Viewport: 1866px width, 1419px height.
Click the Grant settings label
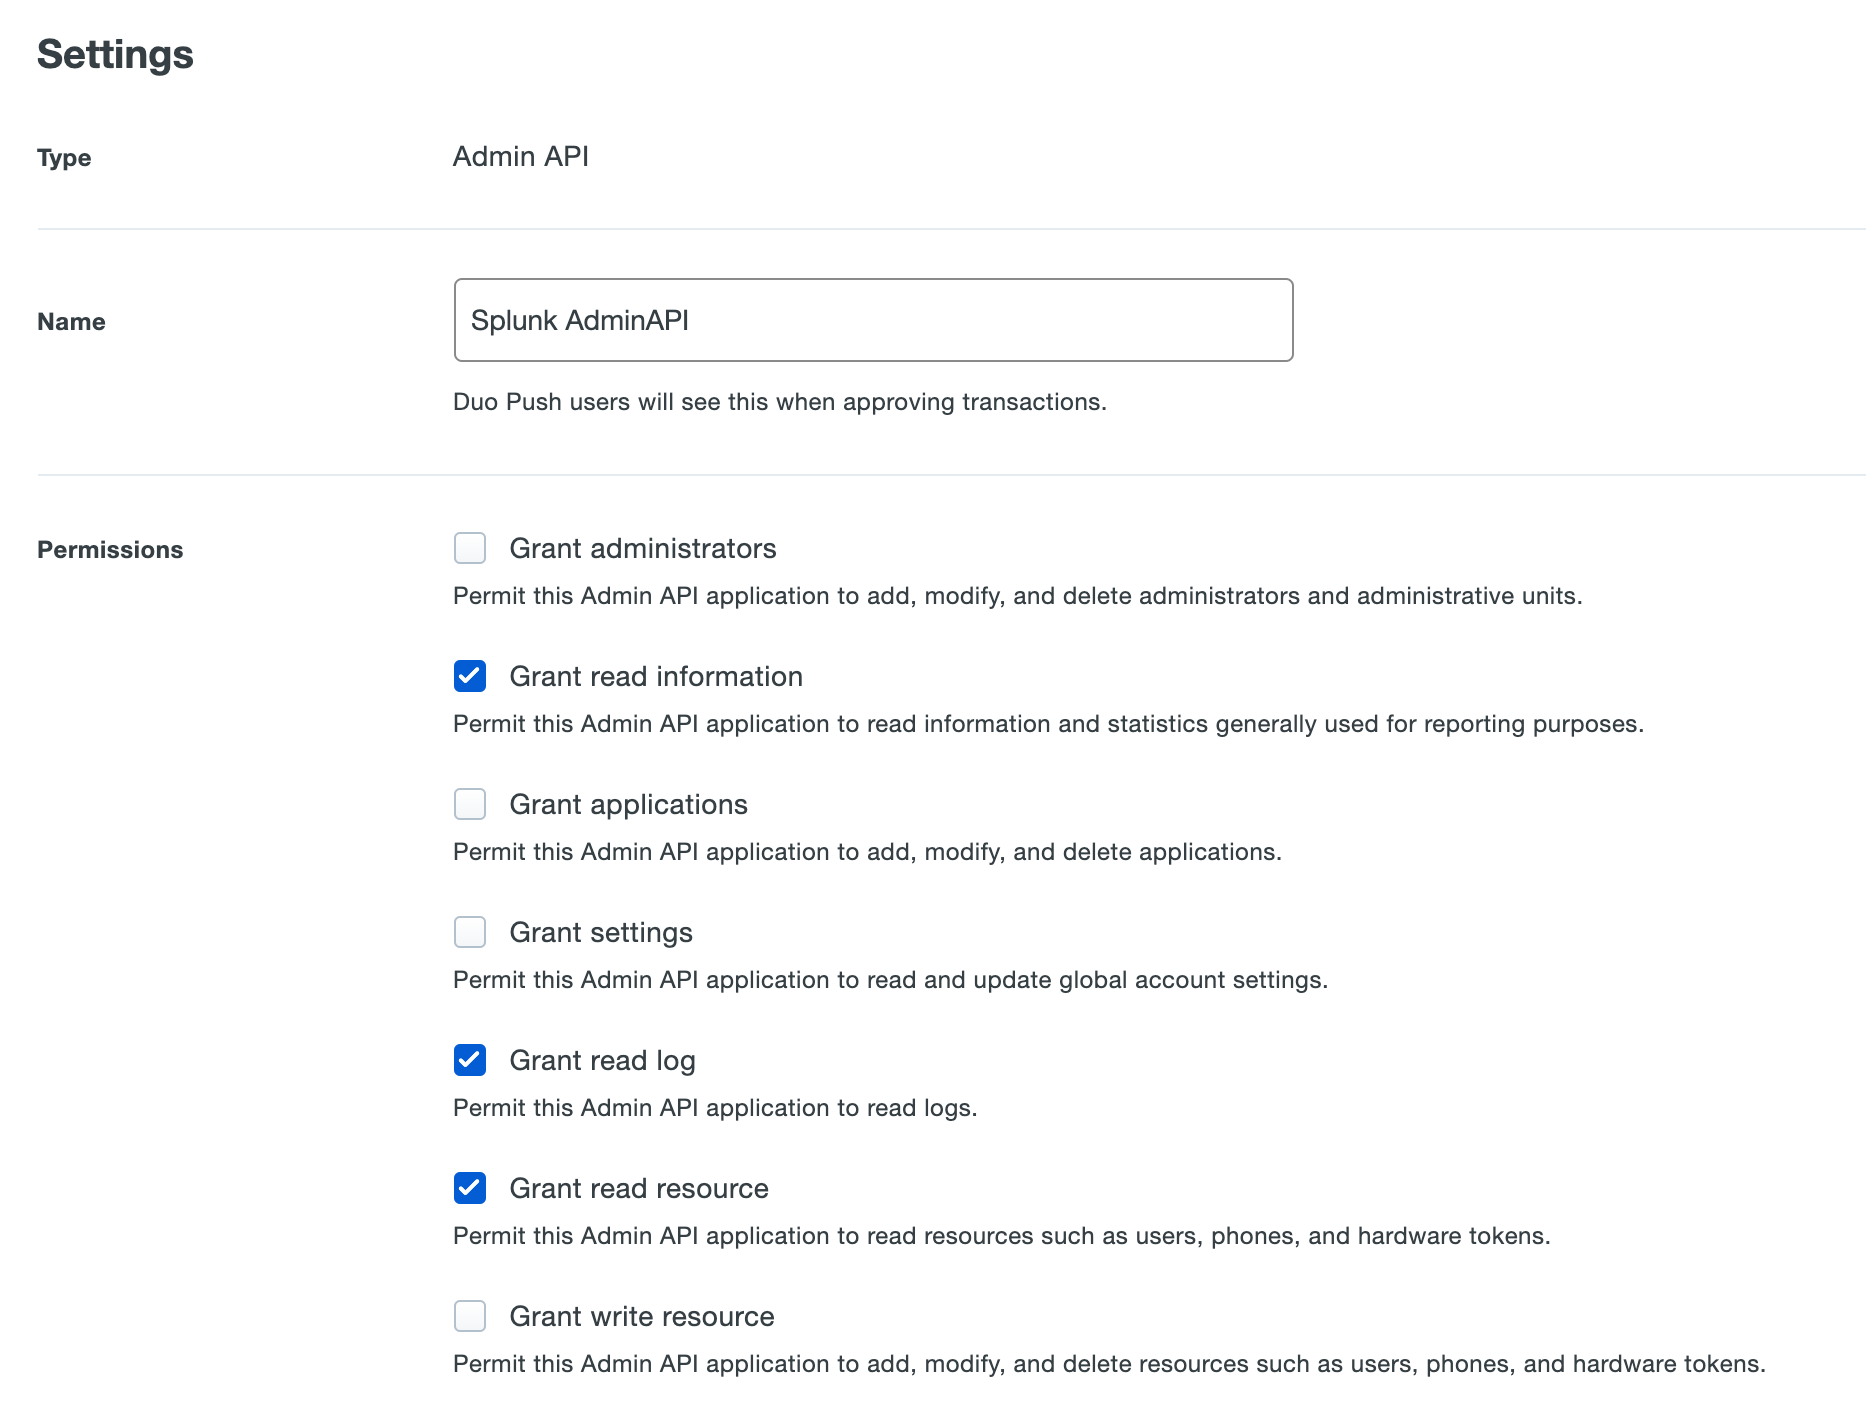coord(601,932)
